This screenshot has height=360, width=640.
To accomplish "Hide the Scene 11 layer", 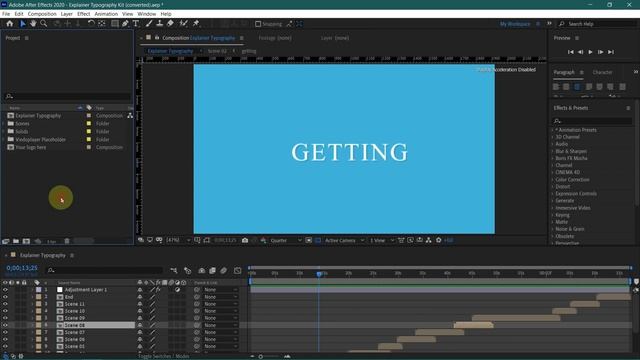I will pyautogui.click(x=5, y=304).
